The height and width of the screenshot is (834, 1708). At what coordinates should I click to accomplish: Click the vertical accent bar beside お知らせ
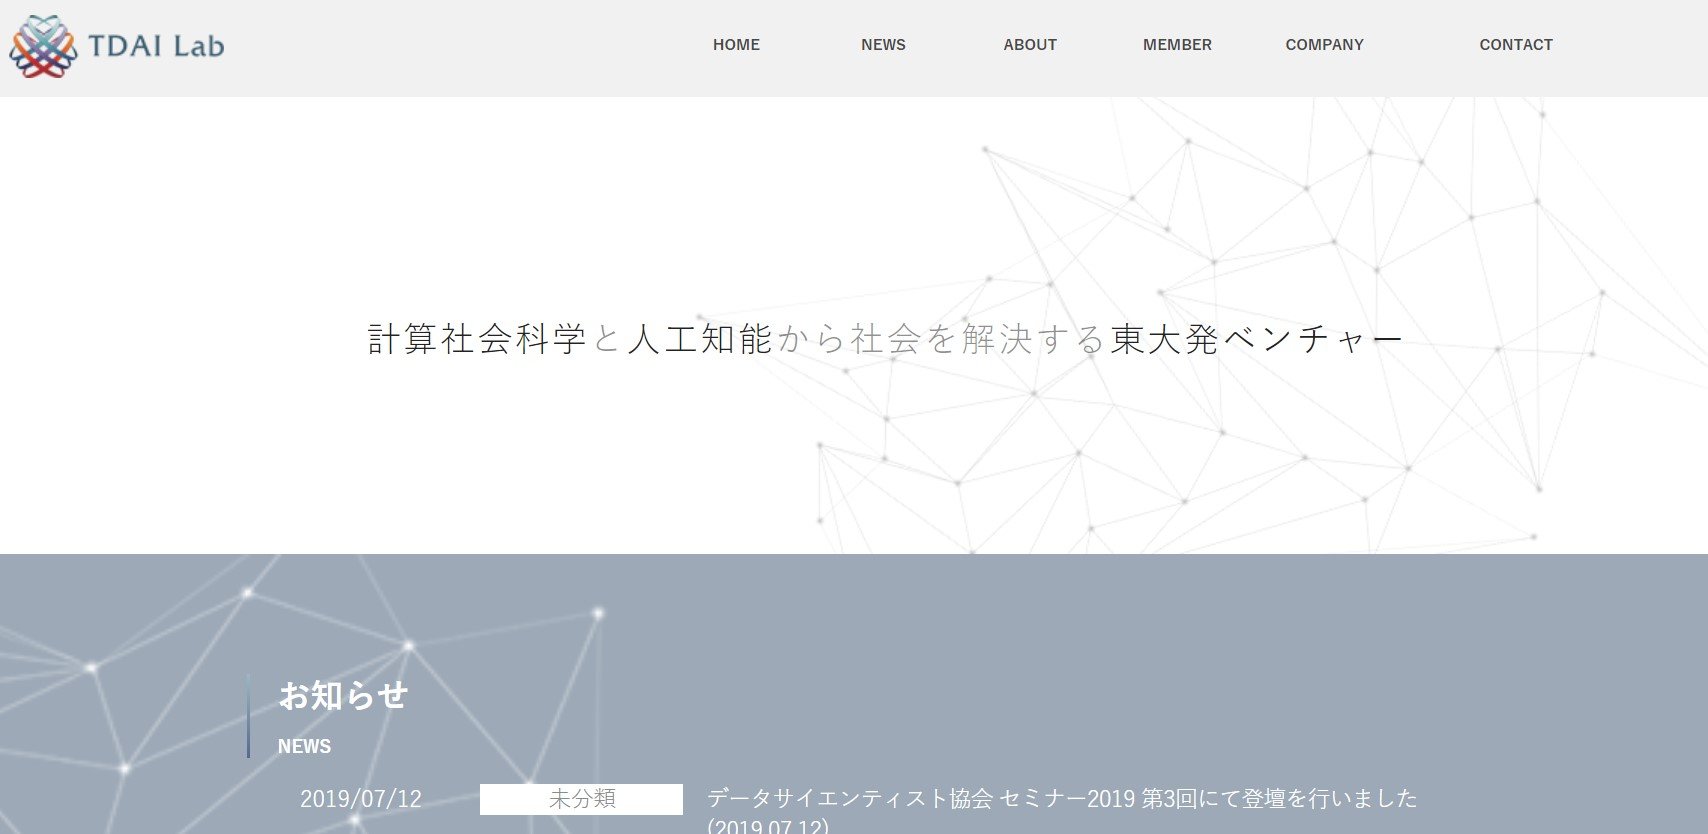tap(248, 716)
